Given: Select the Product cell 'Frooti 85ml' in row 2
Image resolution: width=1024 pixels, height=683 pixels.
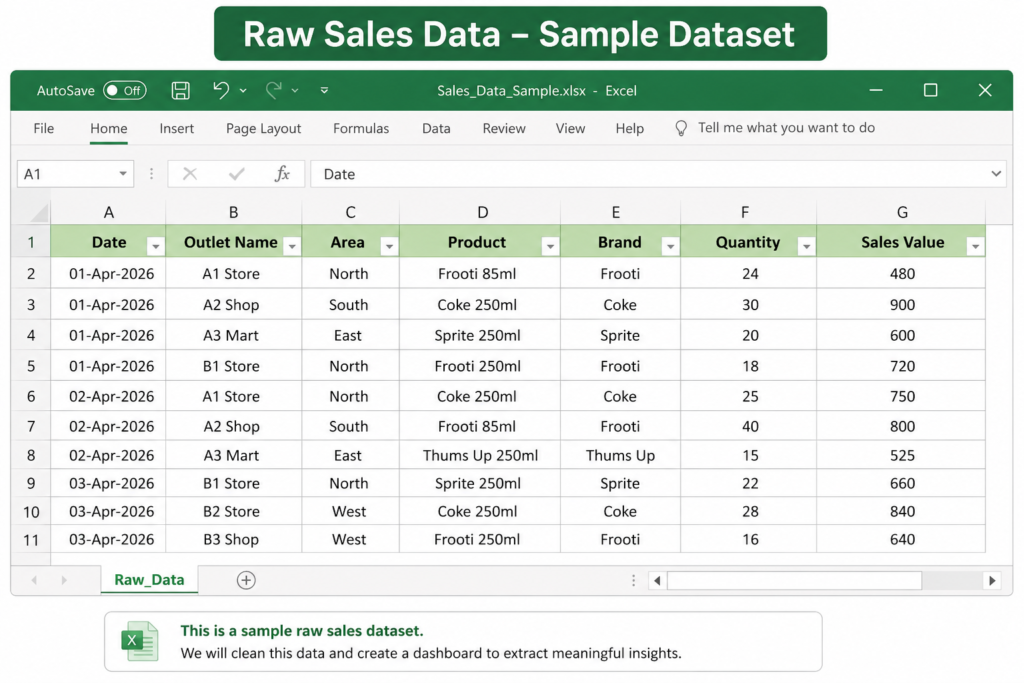Looking at the screenshot, I should click(480, 274).
